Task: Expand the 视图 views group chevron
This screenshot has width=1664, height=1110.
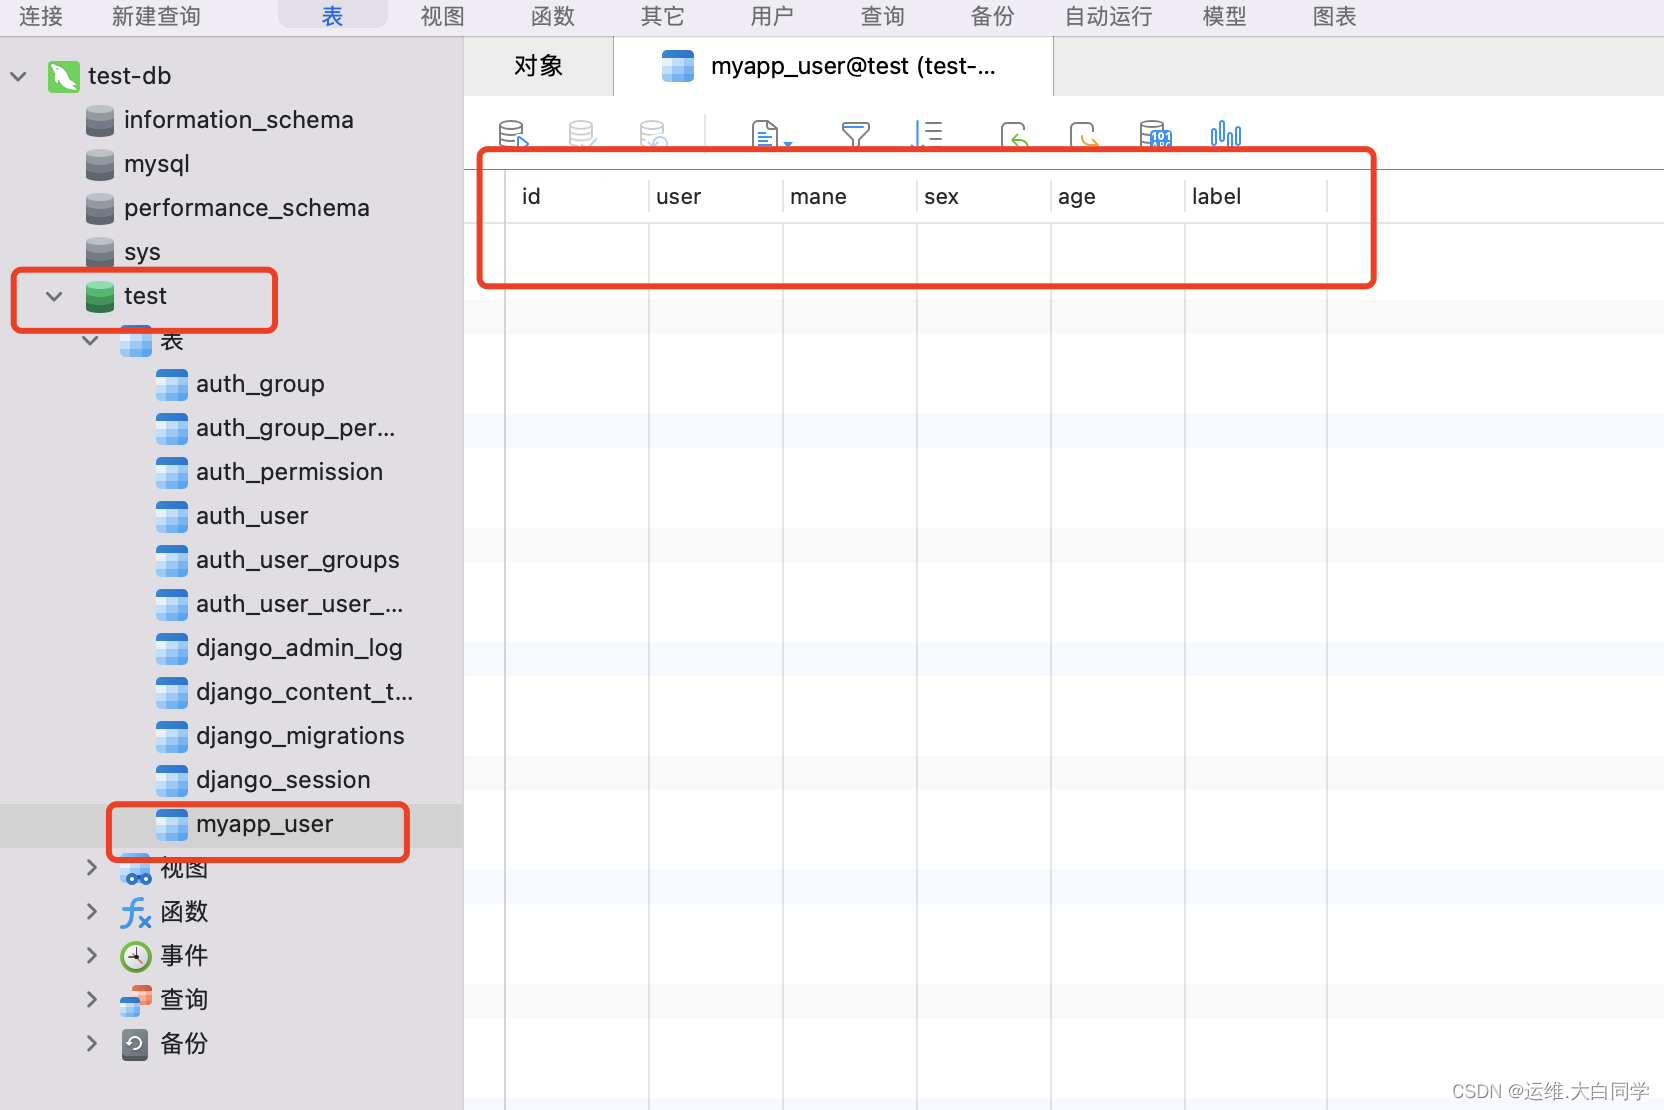Action: point(92,868)
